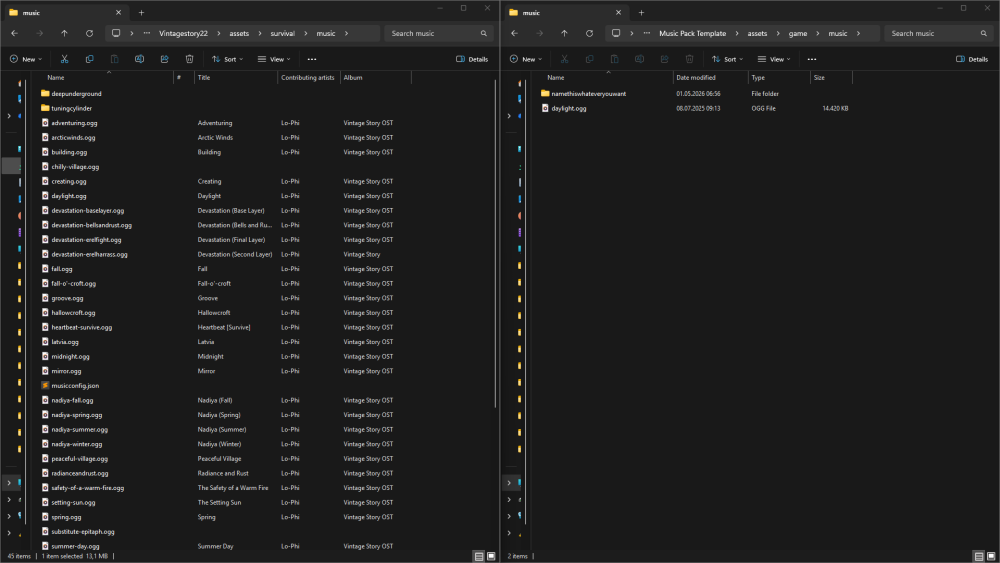Sort right window by Type column
The height and width of the screenshot is (563, 1000).
pyautogui.click(x=779, y=78)
